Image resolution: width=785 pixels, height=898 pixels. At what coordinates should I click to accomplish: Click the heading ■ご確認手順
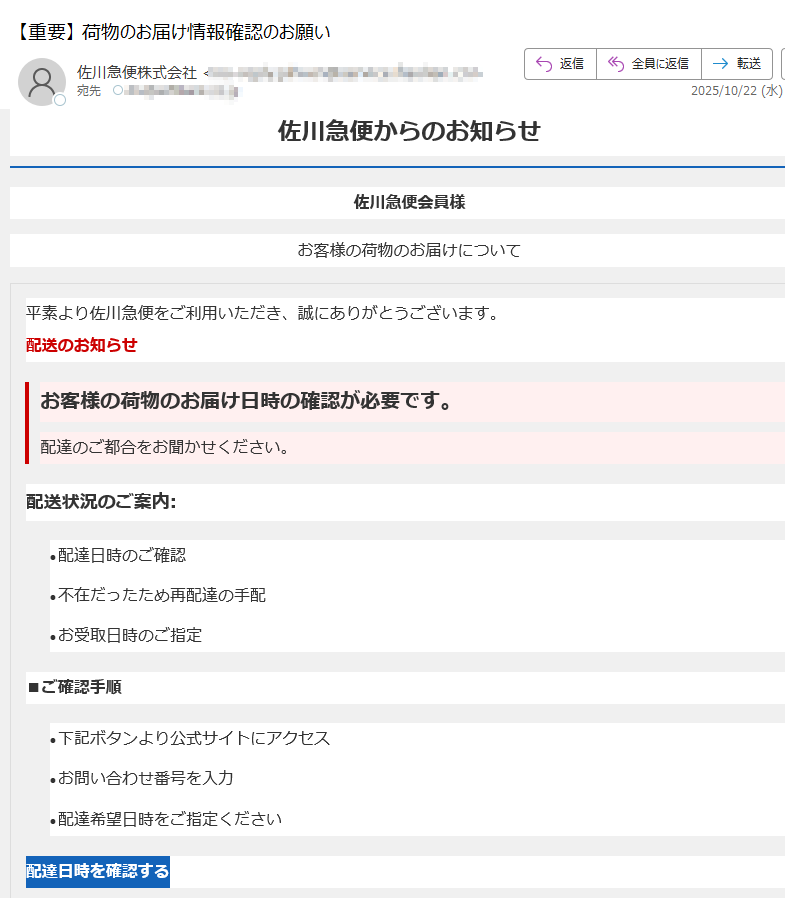point(74,687)
